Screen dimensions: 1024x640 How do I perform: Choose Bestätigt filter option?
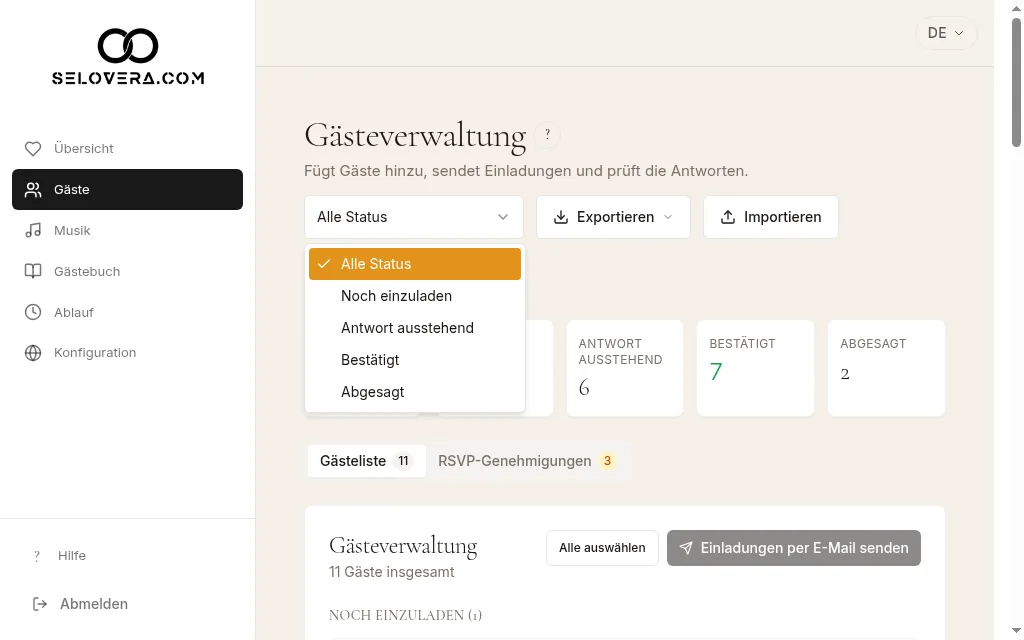click(x=415, y=360)
